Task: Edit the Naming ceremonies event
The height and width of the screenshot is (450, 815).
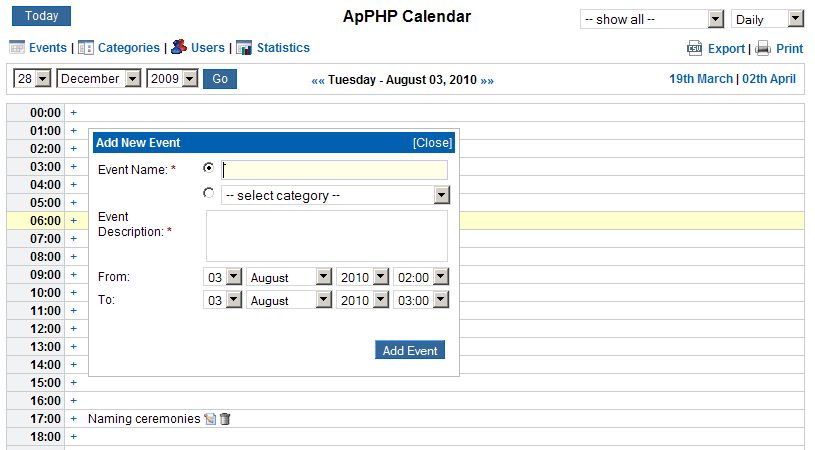Action: tap(210, 419)
